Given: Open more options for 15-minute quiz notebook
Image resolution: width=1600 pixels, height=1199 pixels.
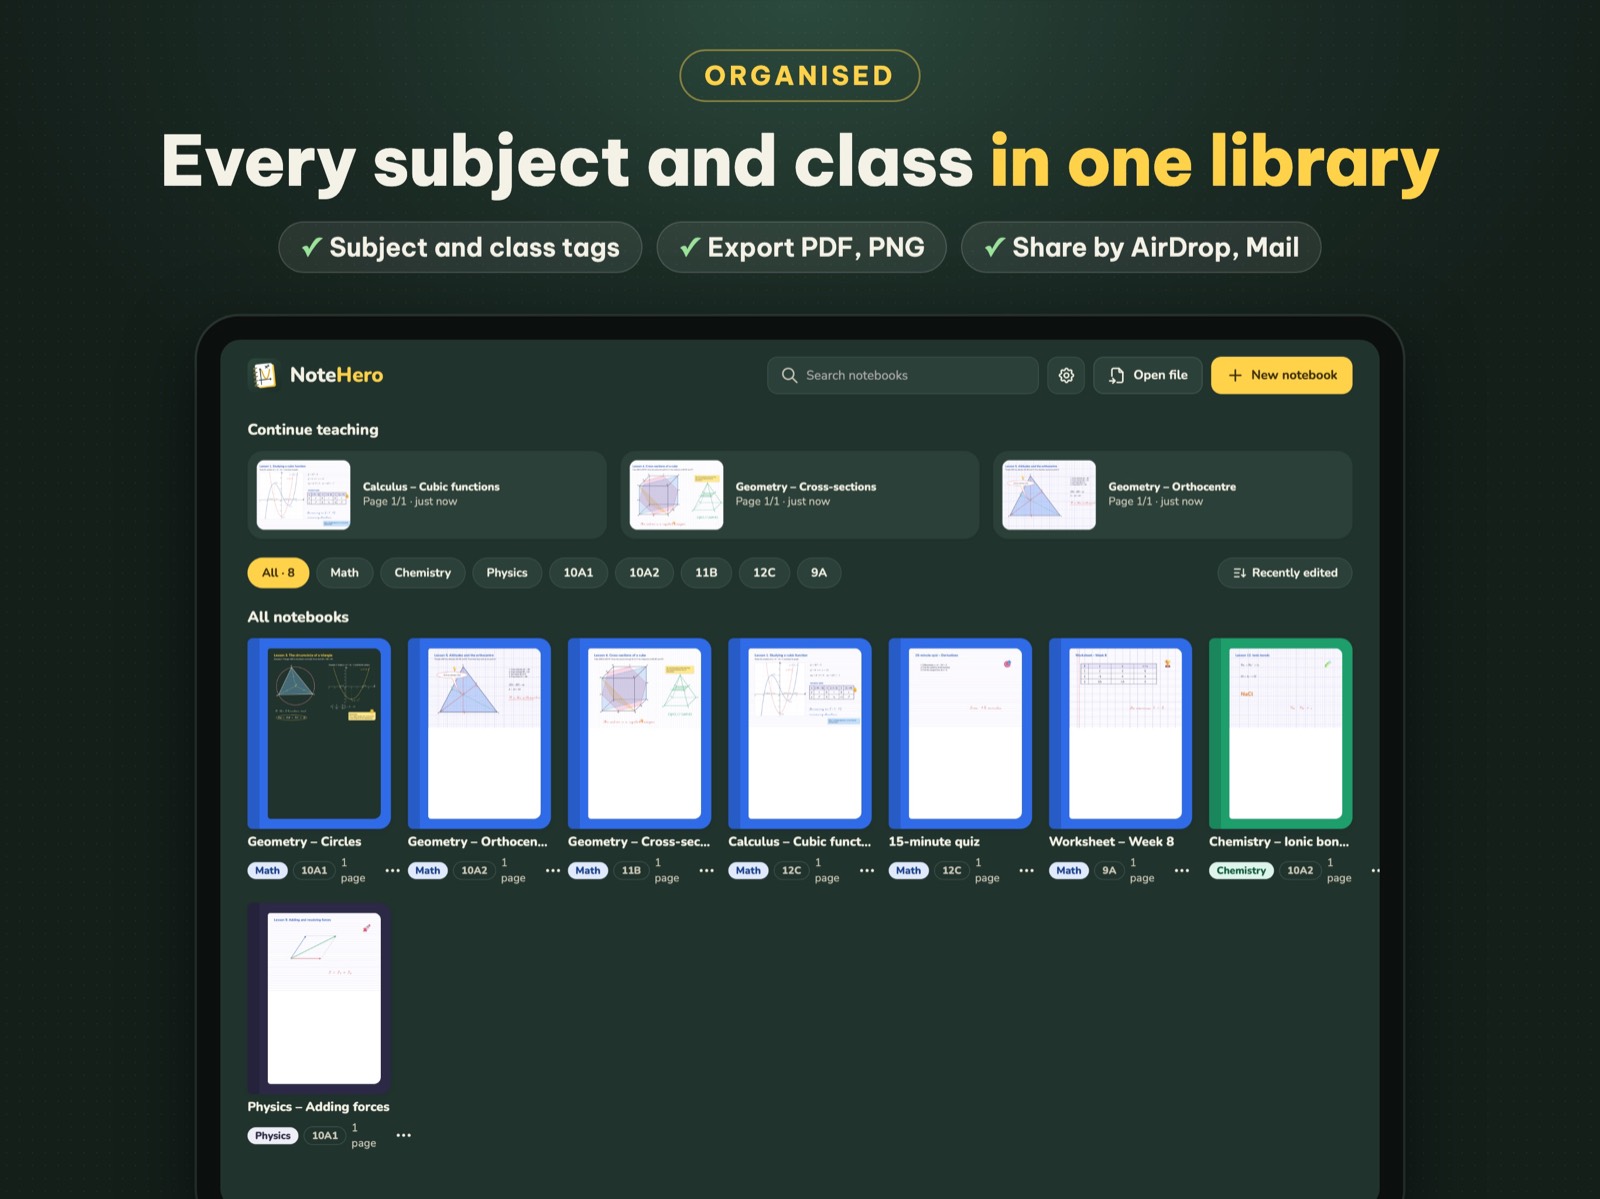Looking at the screenshot, I should click(x=1027, y=871).
